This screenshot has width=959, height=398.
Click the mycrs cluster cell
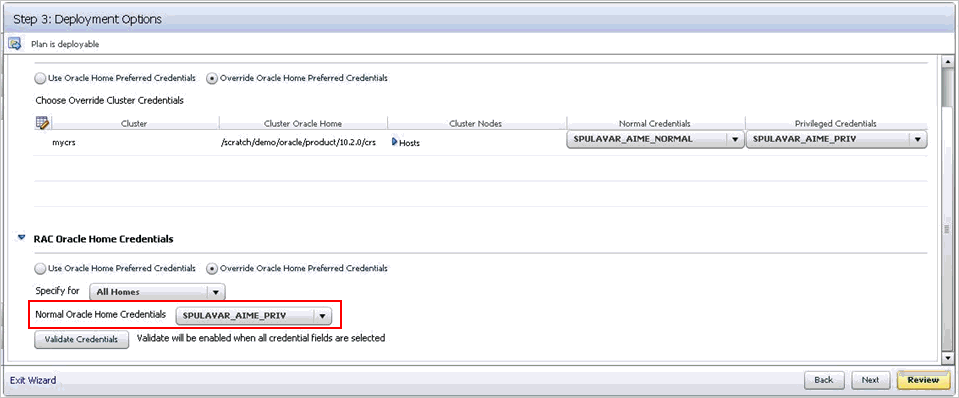point(64,142)
